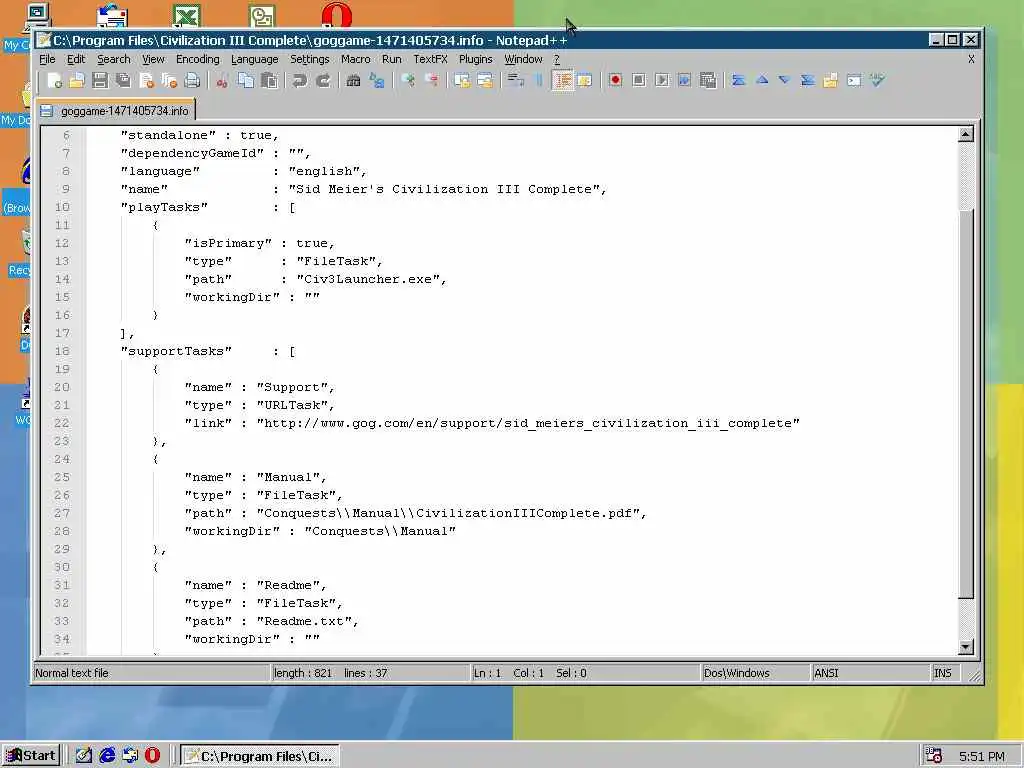Image resolution: width=1024 pixels, height=768 pixels.
Task: Click the Redo toolbar arrow
Action: pos(323,80)
